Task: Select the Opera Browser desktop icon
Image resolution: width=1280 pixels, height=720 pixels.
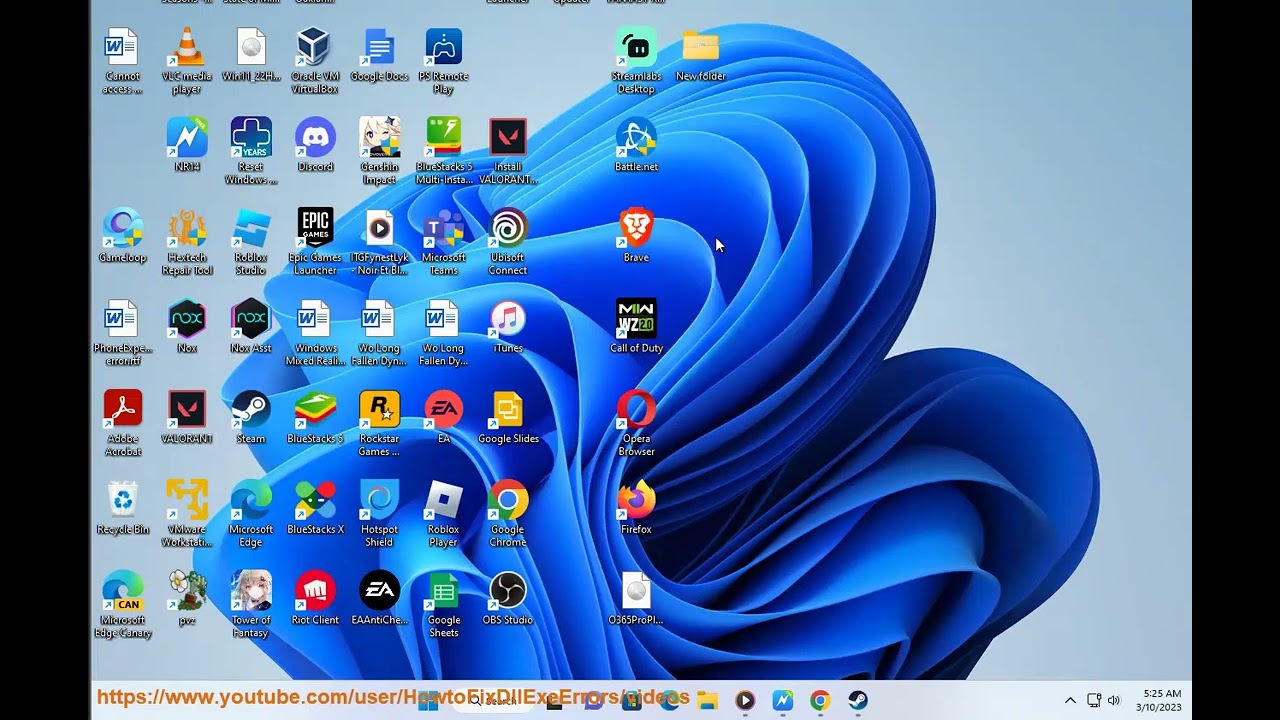Action: [x=636, y=424]
